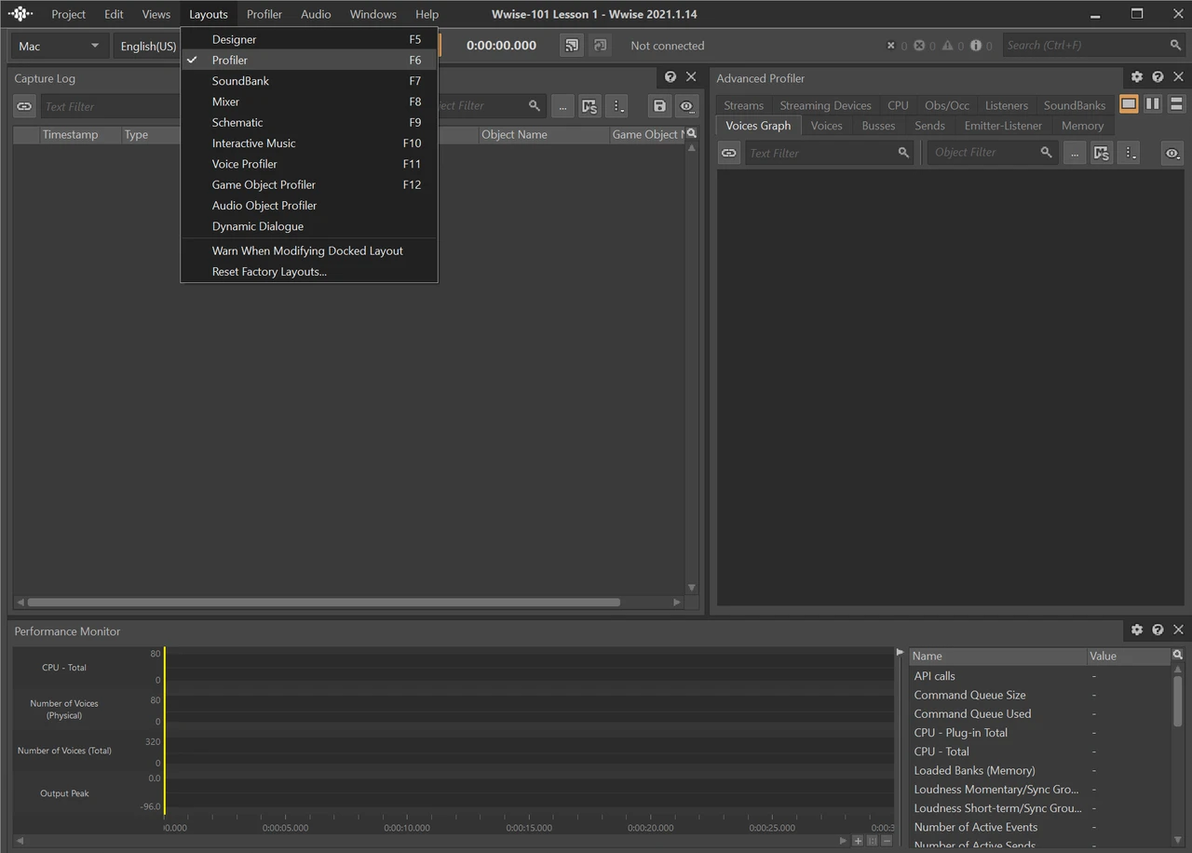
Task: Collapse Performance Monitor list with arrow expander
Action: point(900,652)
